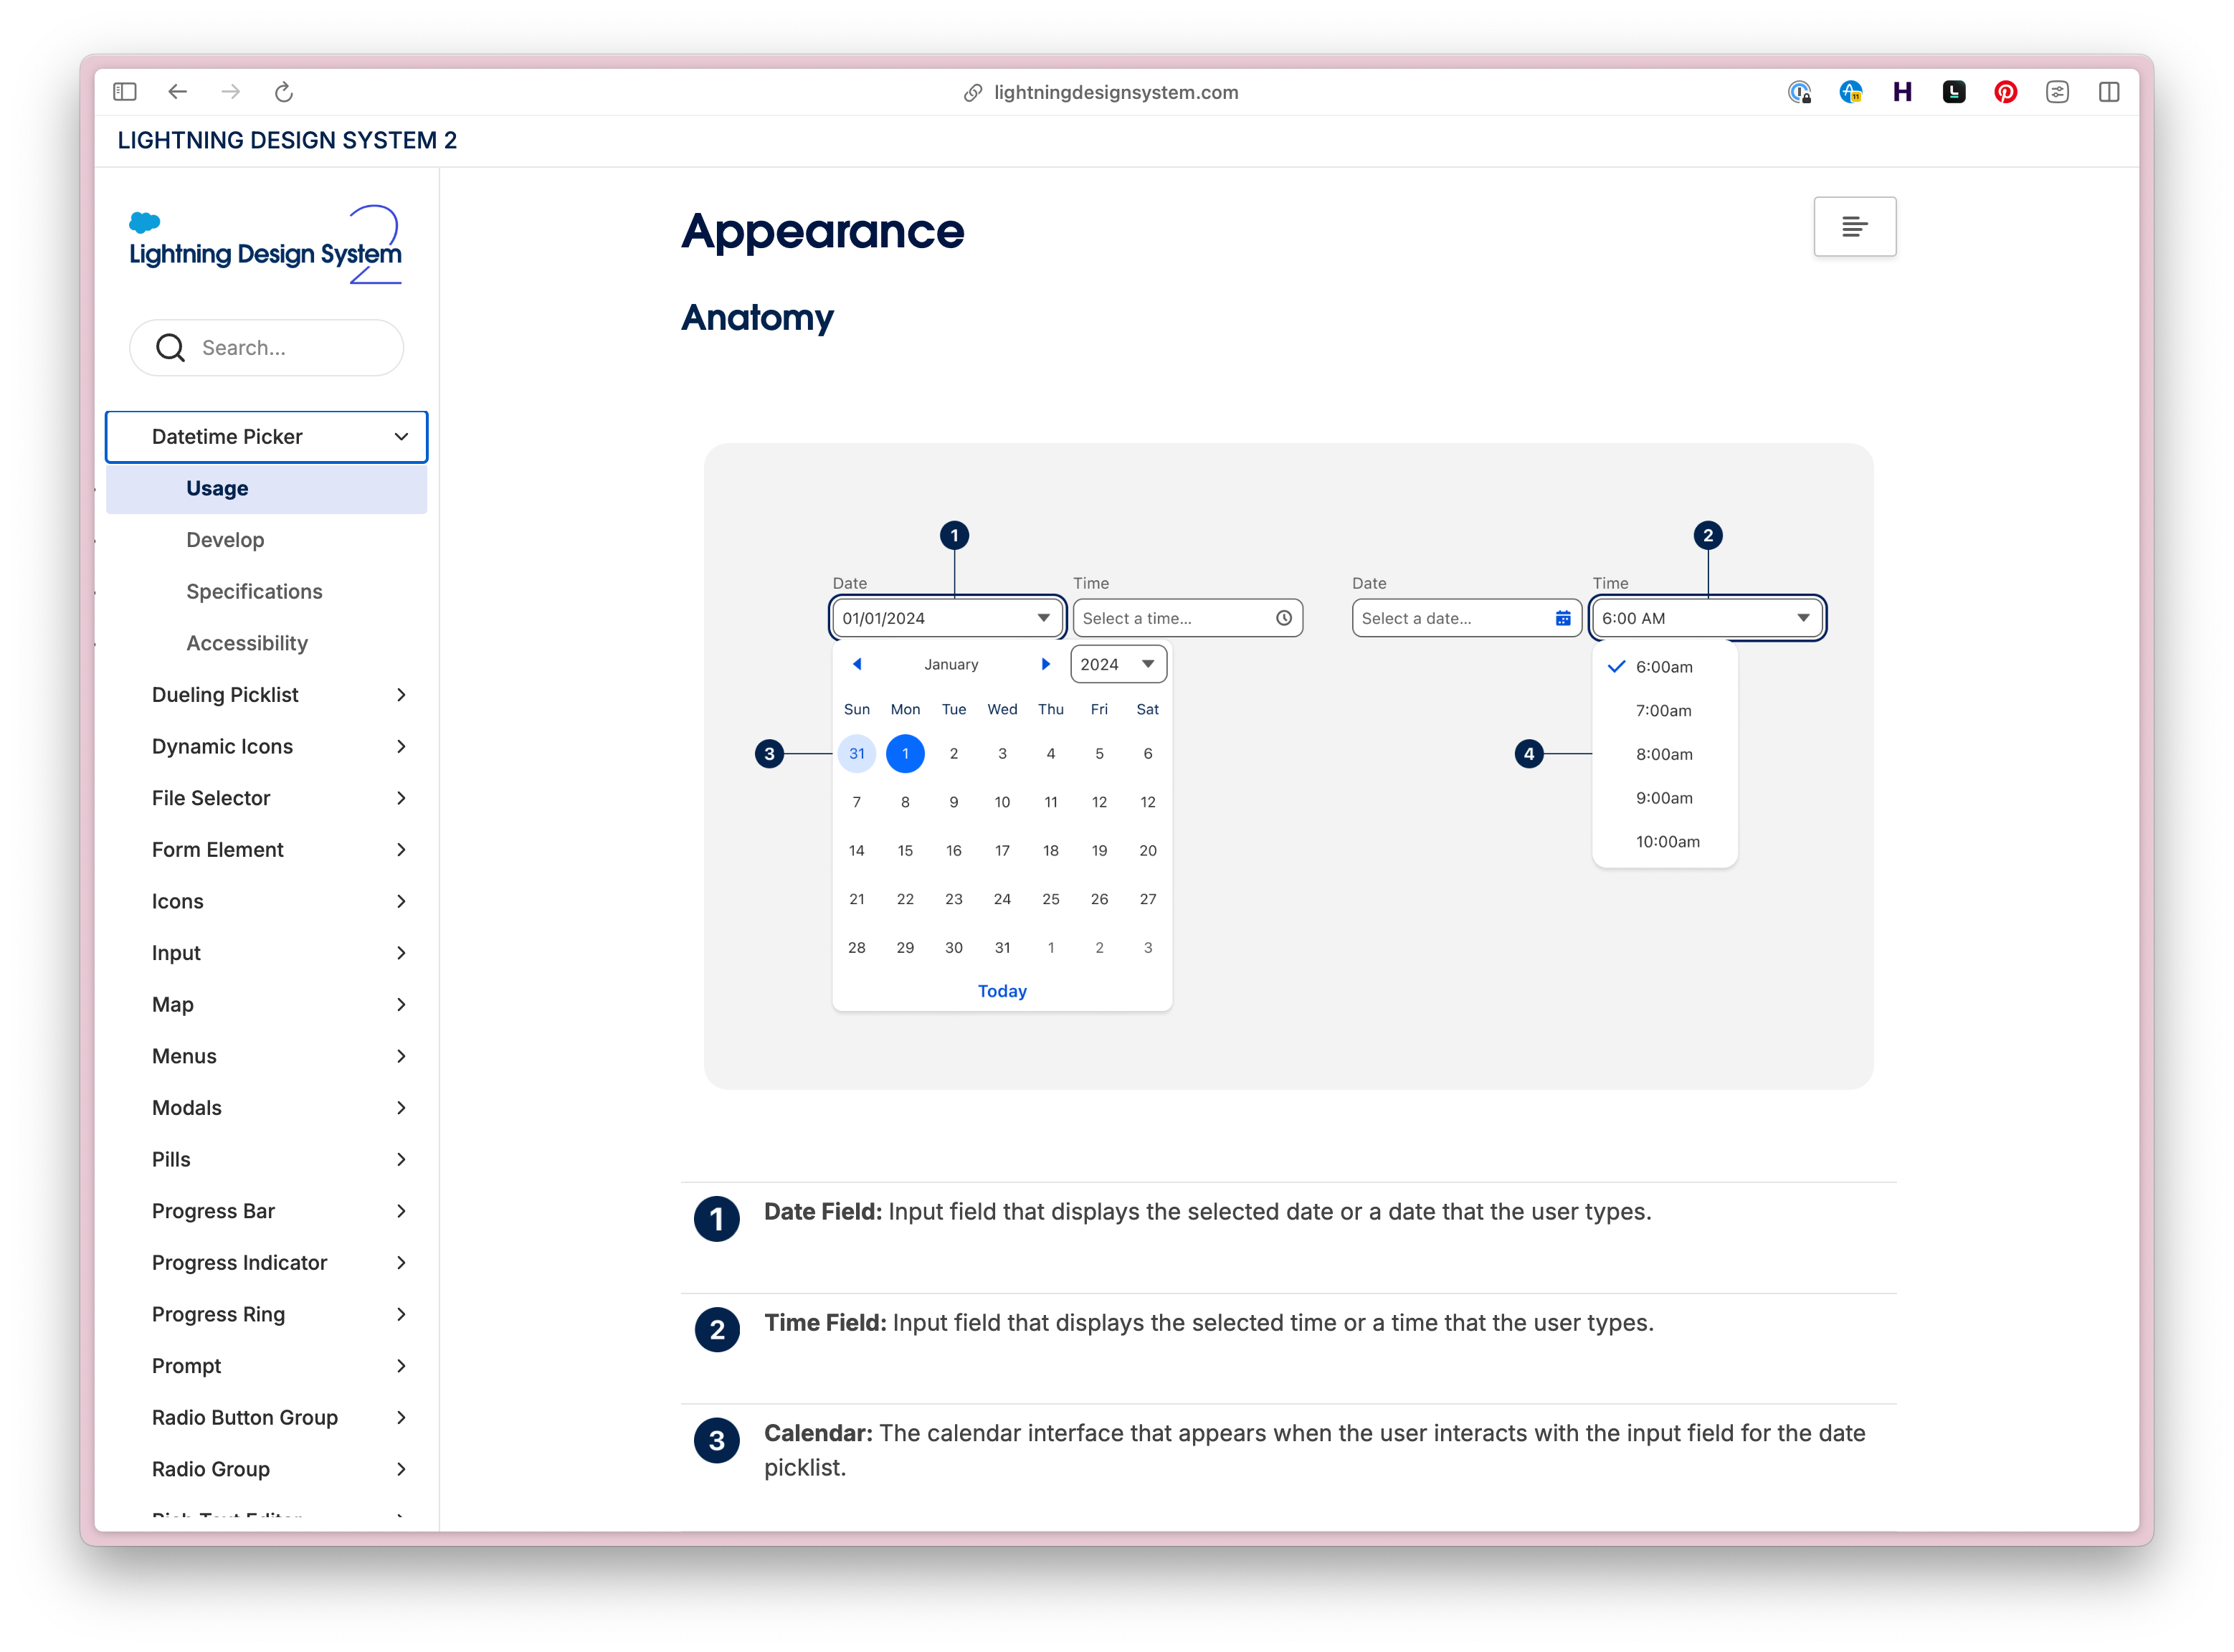Viewport: 2234px width, 1652px height.
Task: Click the Lightning Design System logo
Action: tap(266, 245)
